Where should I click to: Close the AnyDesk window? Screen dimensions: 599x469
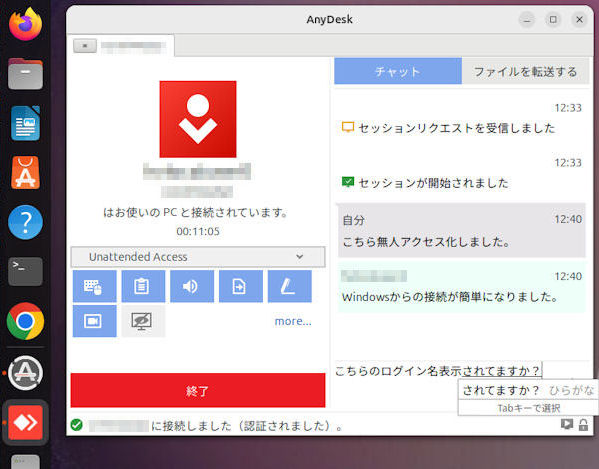click(580, 19)
